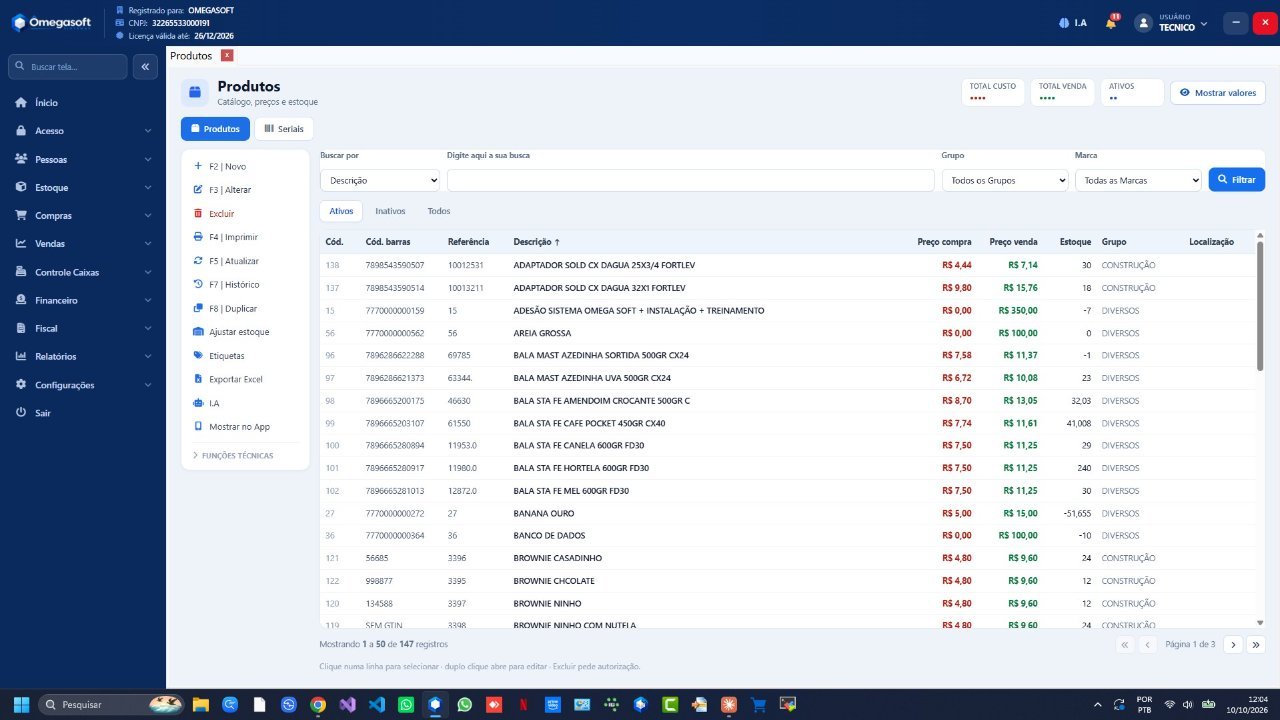Go to next page arrow

(1233, 645)
